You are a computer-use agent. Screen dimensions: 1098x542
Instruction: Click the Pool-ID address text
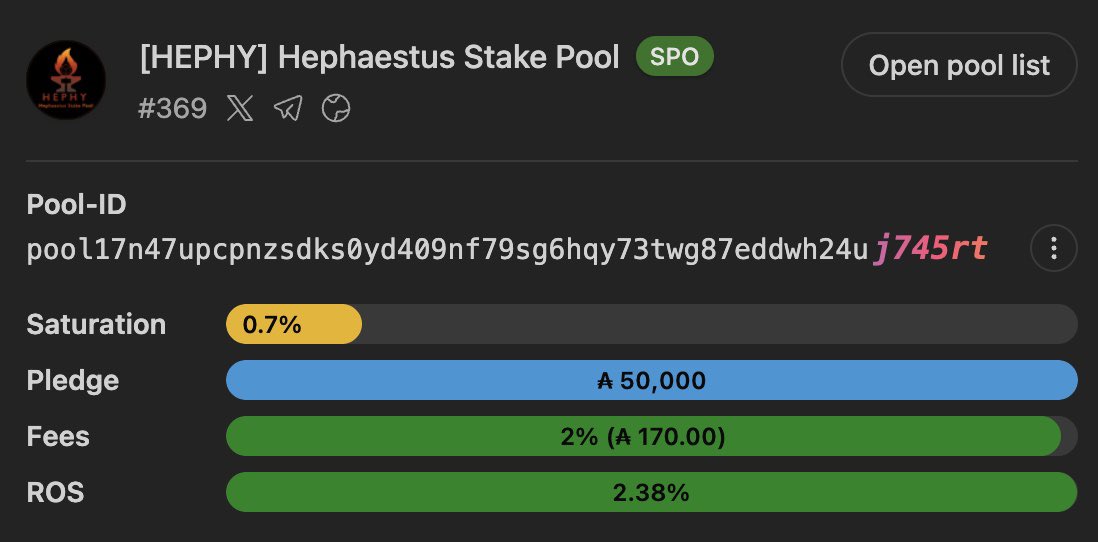[507, 249]
